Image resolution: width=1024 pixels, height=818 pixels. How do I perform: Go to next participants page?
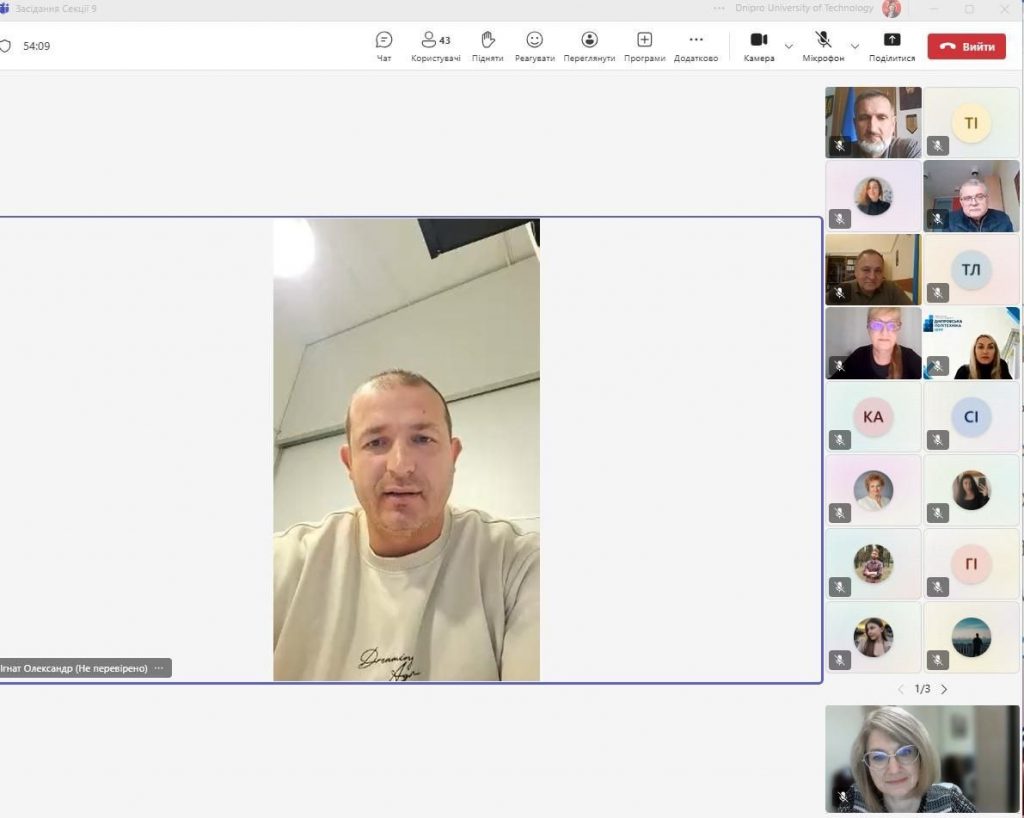[944, 689]
